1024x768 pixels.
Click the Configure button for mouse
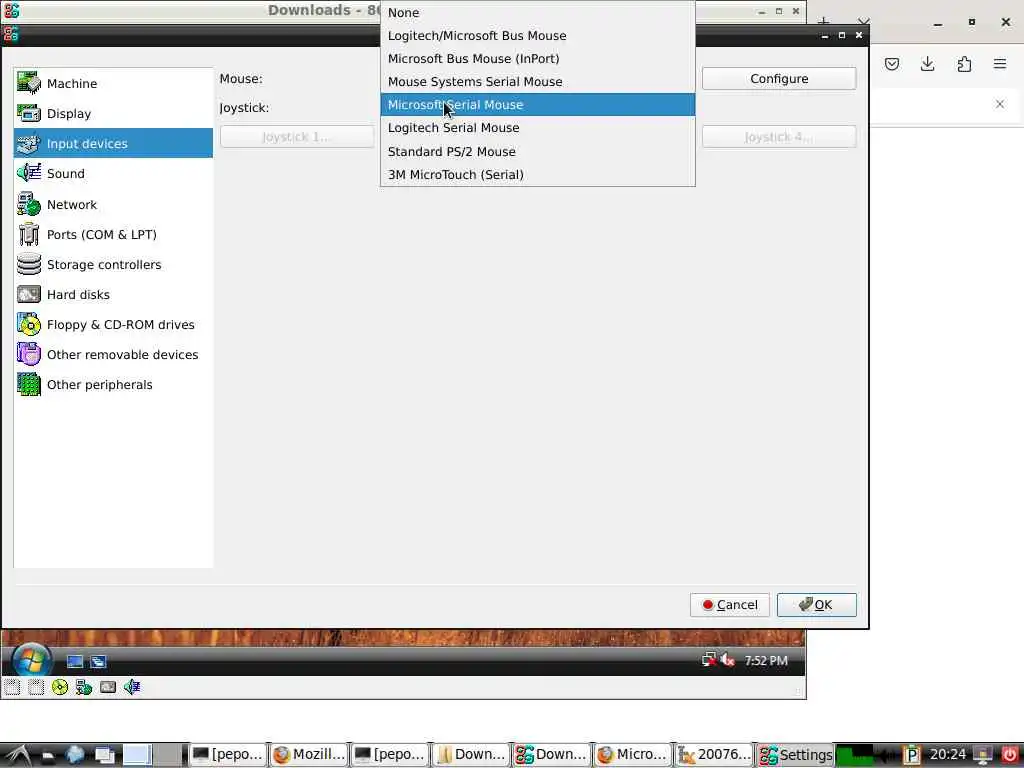[x=778, y=78]
